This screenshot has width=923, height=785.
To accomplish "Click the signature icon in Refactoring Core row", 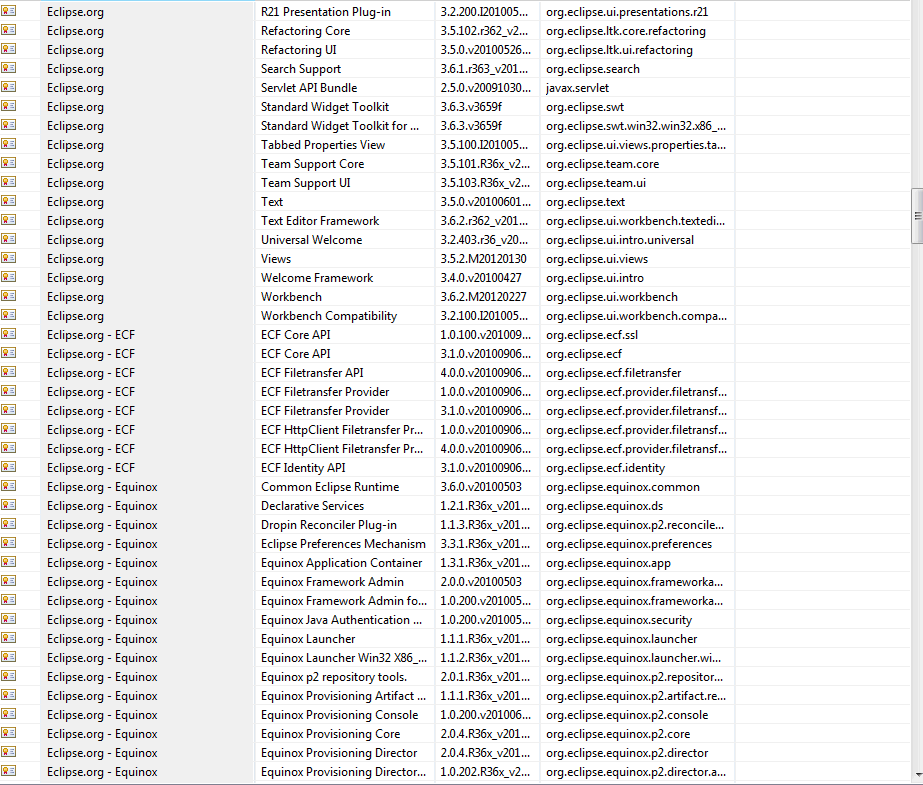I will (x=8, y=29).
